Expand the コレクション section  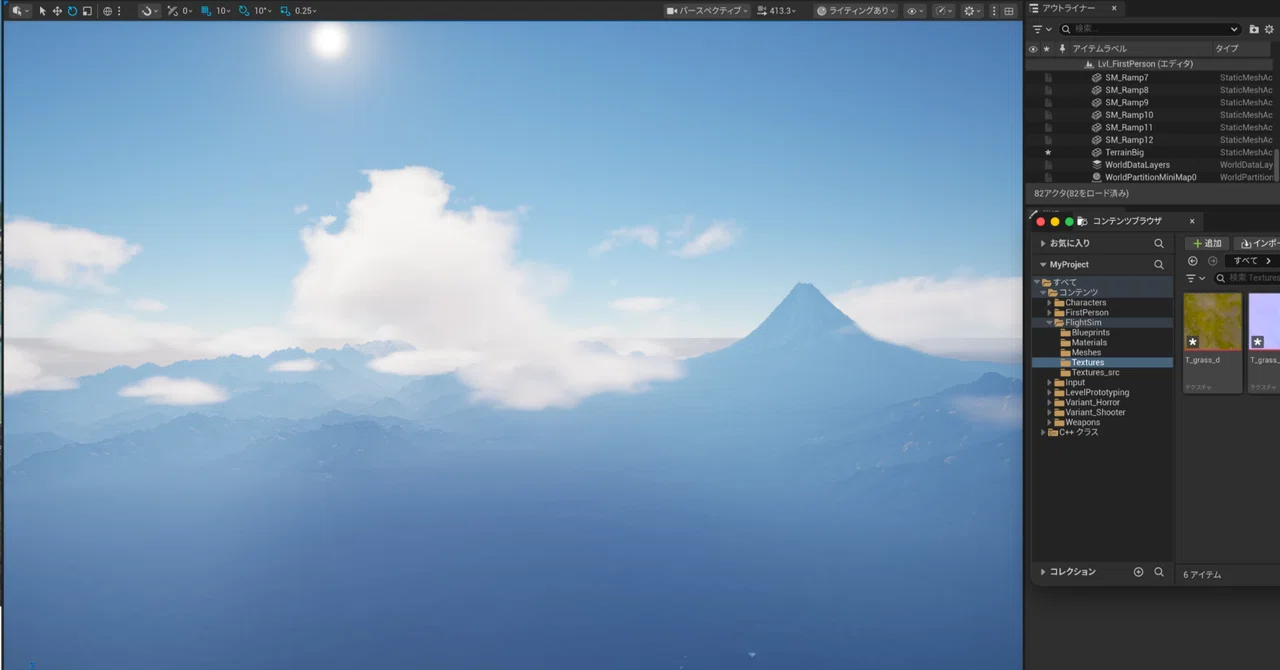click(1043, 572)
